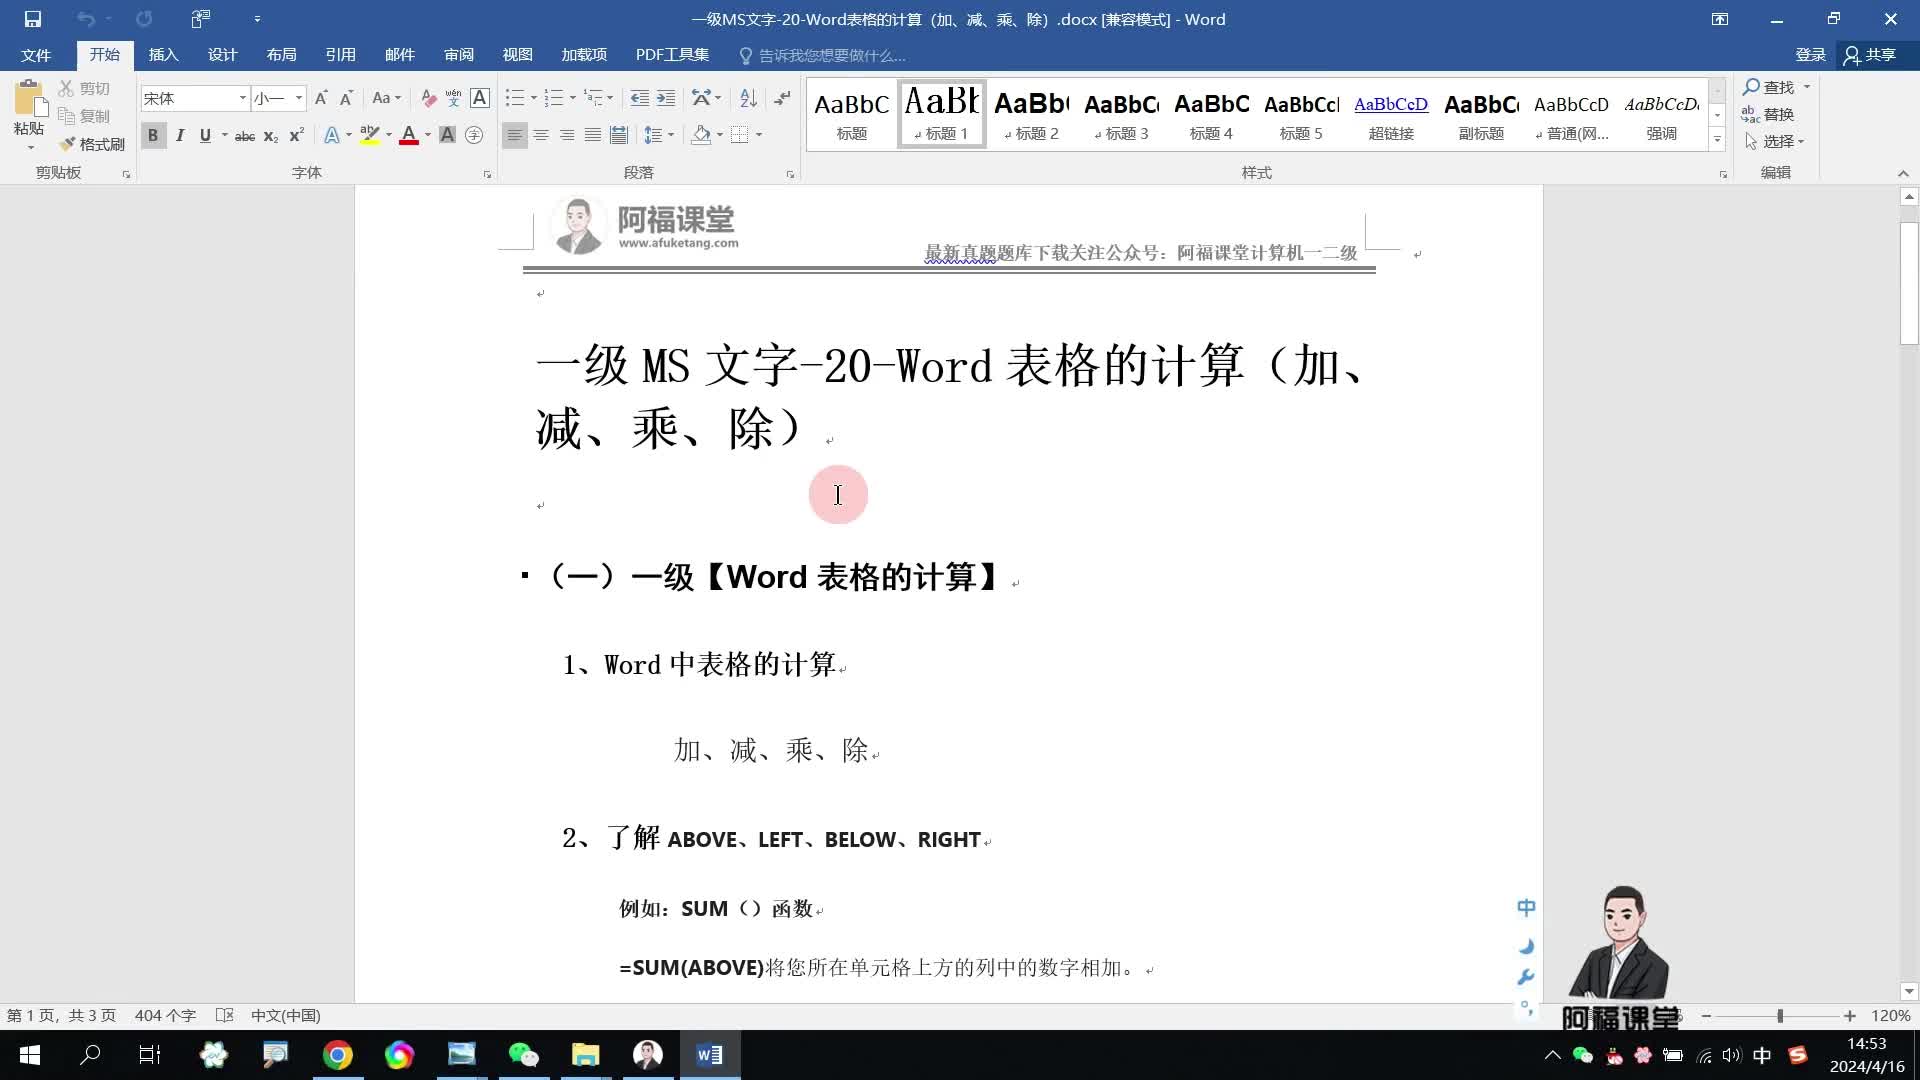Apply red font color
This screenshot has width=1920, height=1080.
click(408, 135)
